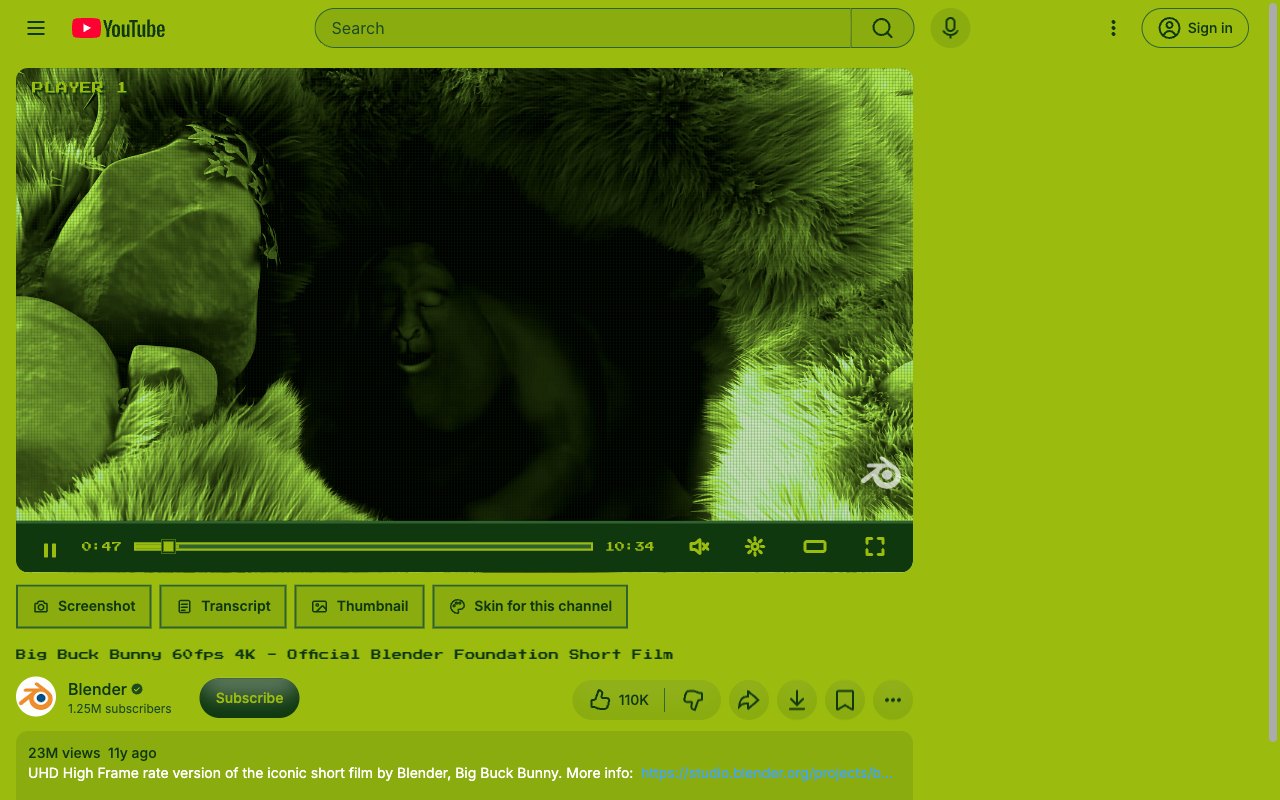Image resolution: width=1280 pixels, height=800 pixels.
Task: Pause the video playback
Action: point(50,549)
